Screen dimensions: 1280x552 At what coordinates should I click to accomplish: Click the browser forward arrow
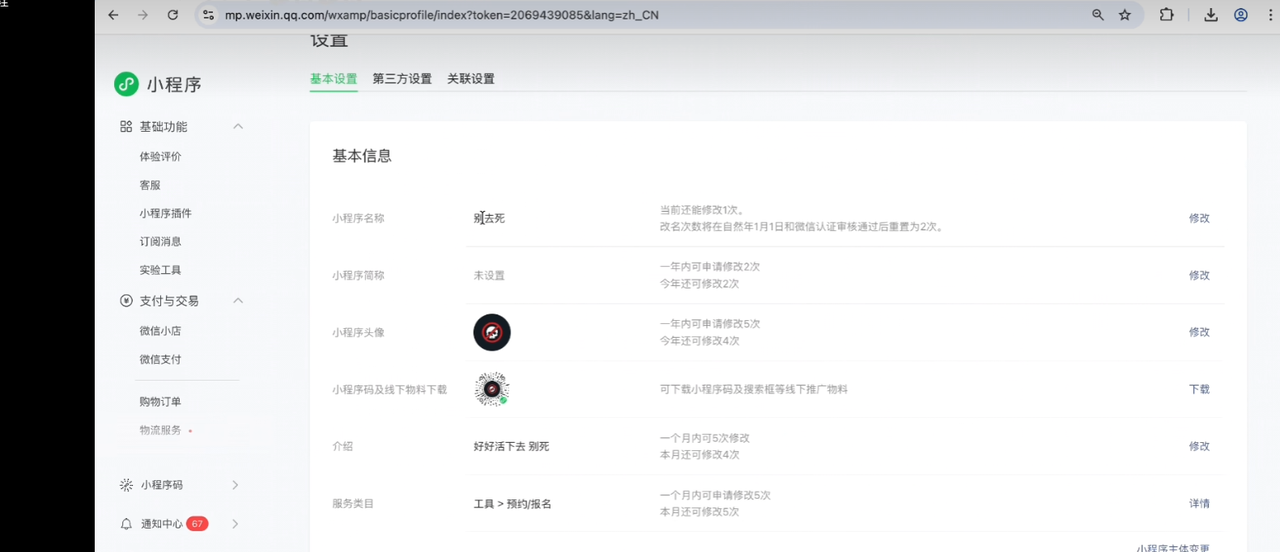pyautogui.click(x=142, y=15)
